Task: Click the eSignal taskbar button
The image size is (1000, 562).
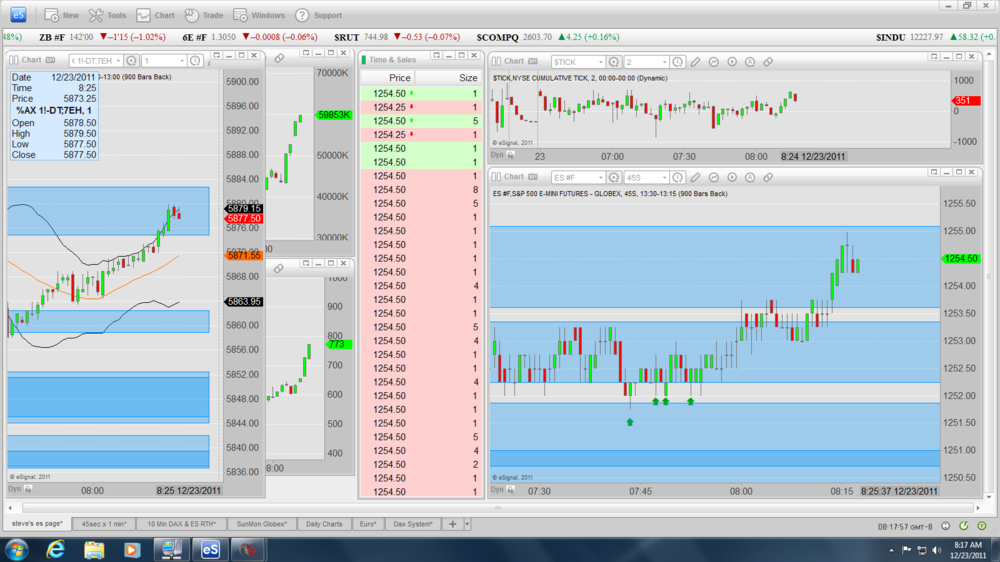Action: tap(210, 549)
